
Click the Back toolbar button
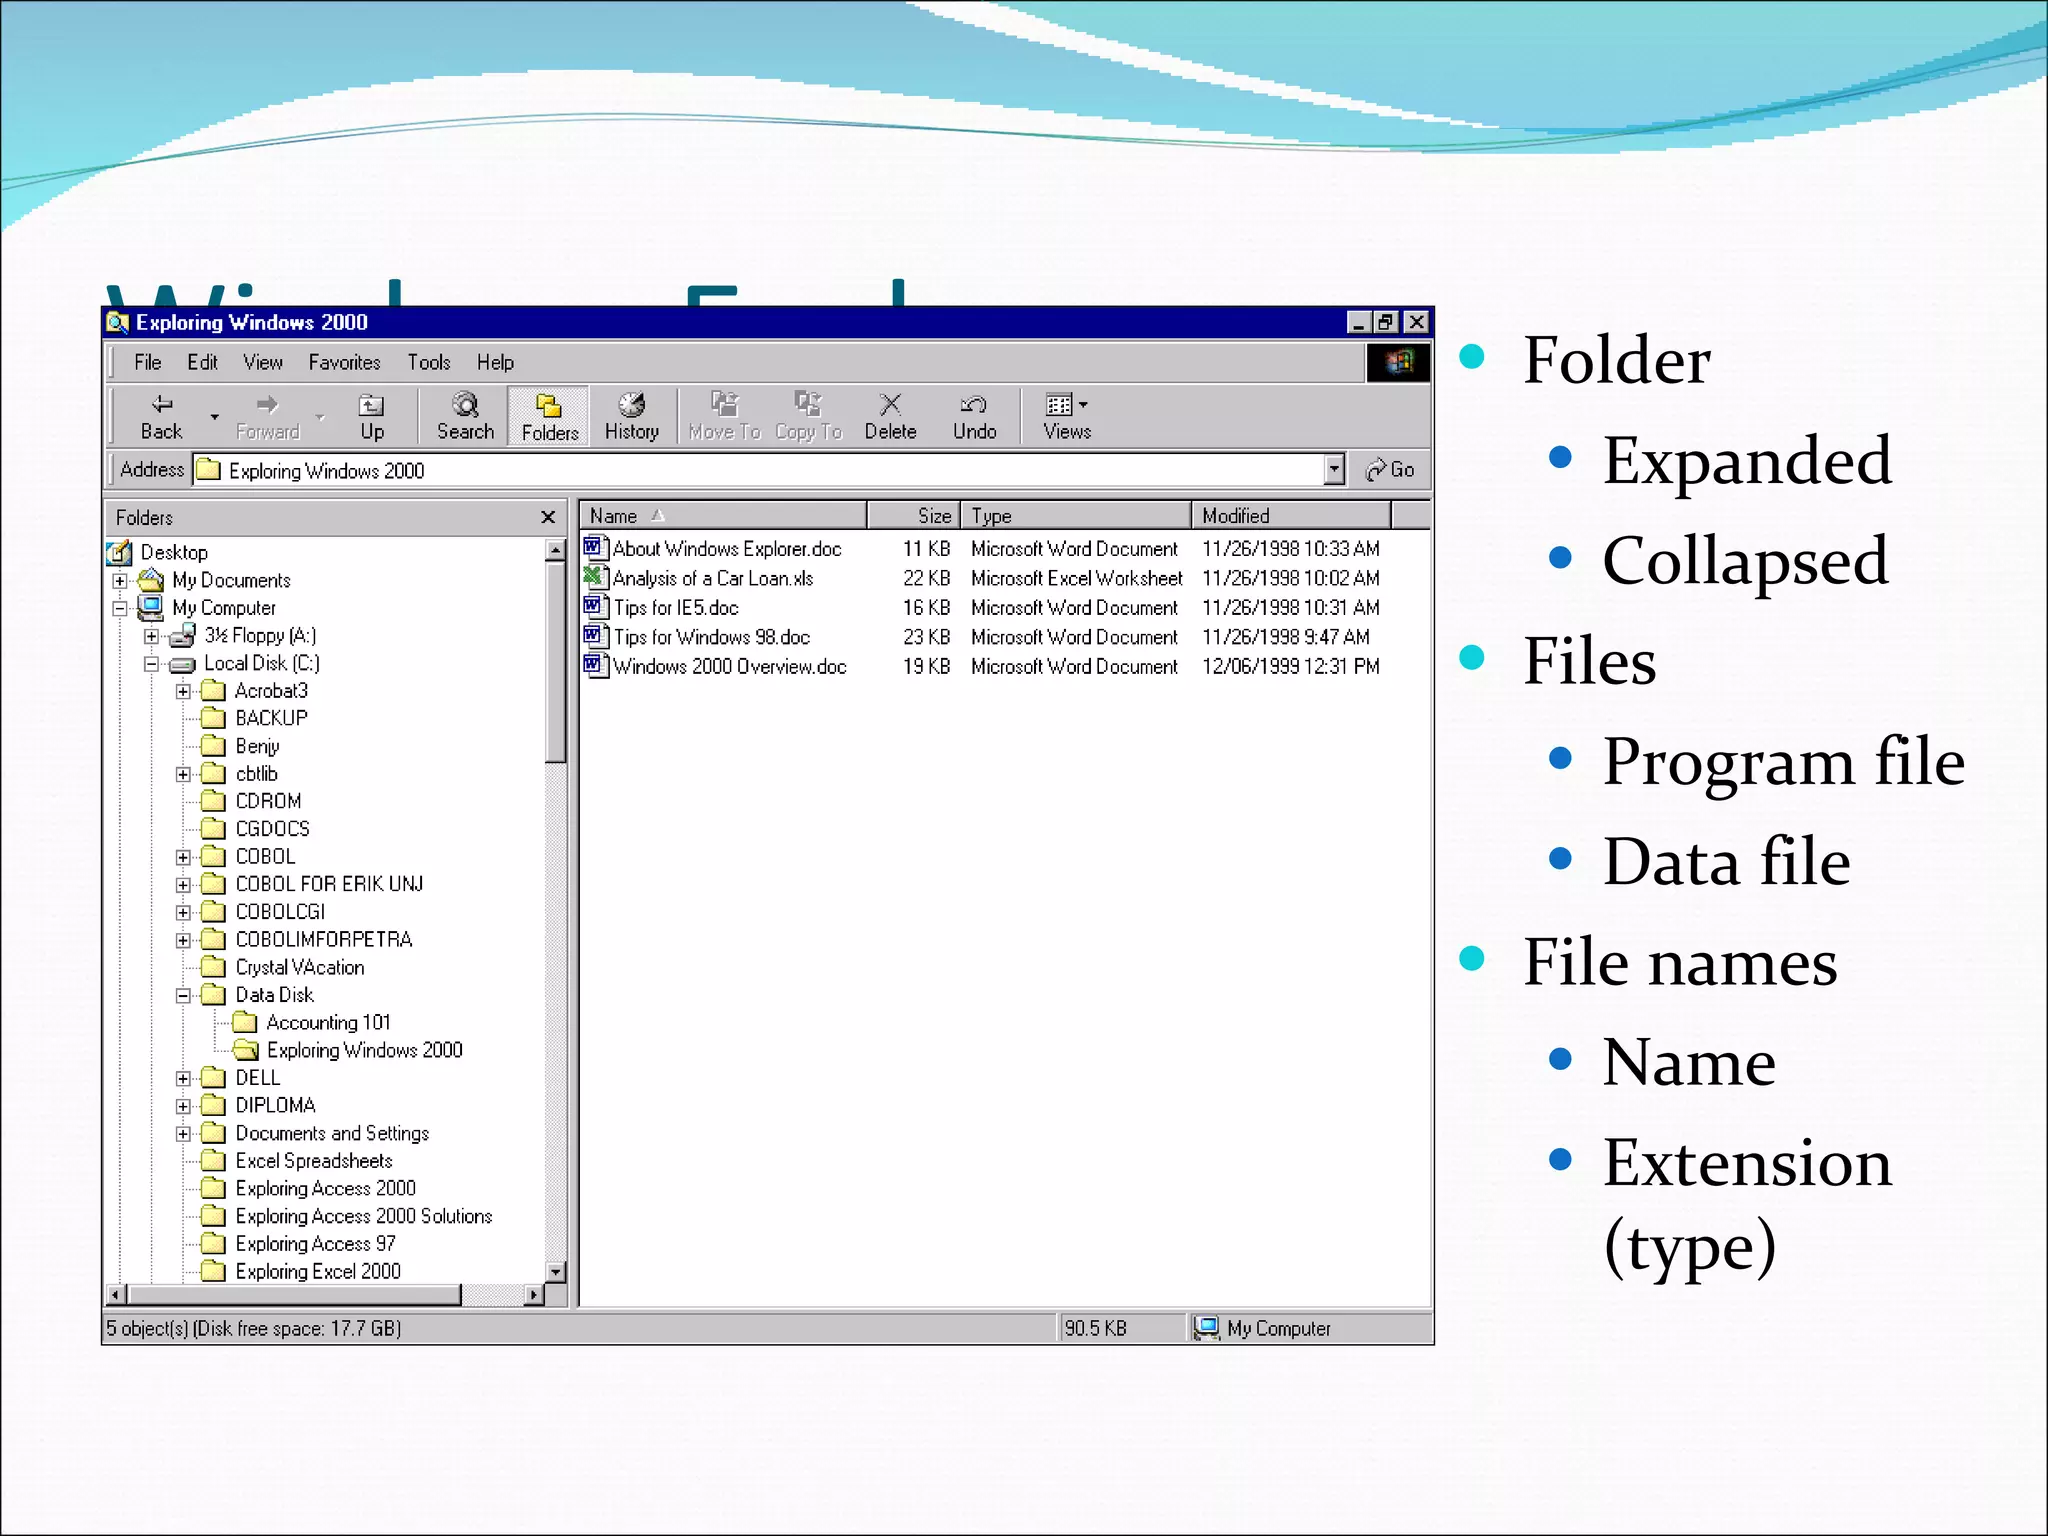point(161,416)
